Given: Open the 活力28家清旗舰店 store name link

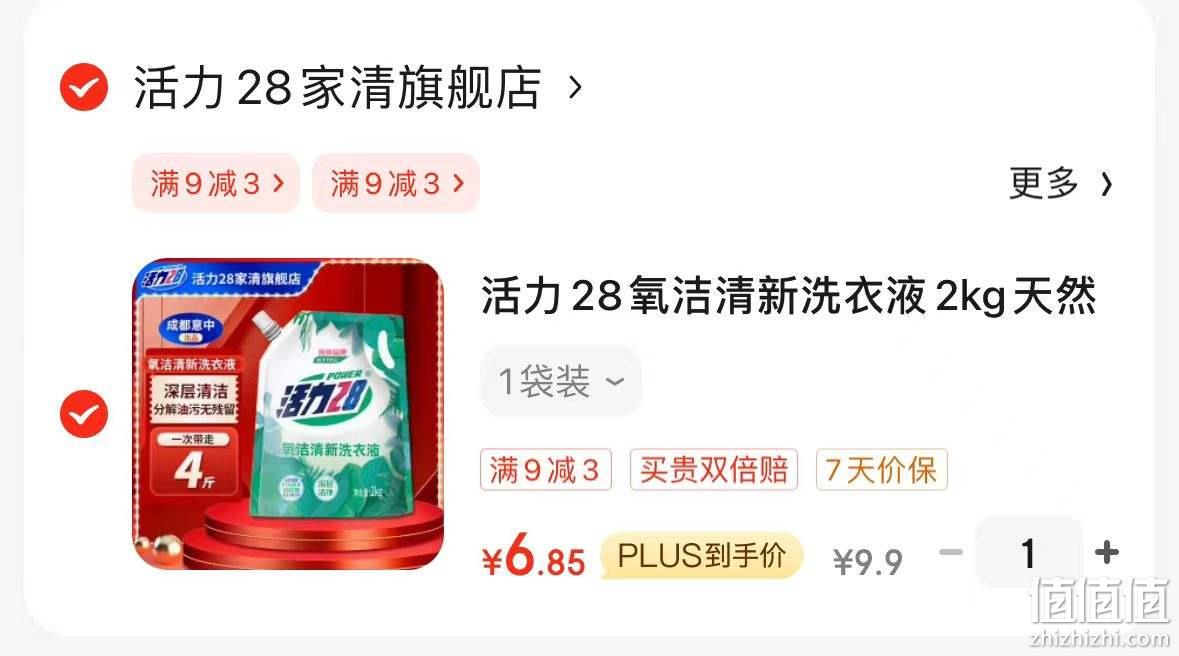Looking at the screenshot, I should (x=337, y=87).
